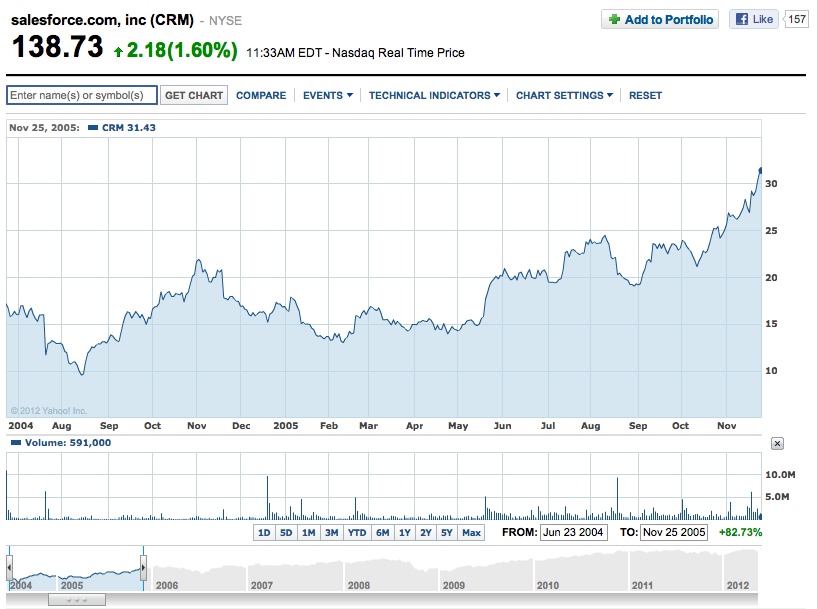Click the Reset link
The height and width of the screenshot is (609, 817).
coord(645,95)
